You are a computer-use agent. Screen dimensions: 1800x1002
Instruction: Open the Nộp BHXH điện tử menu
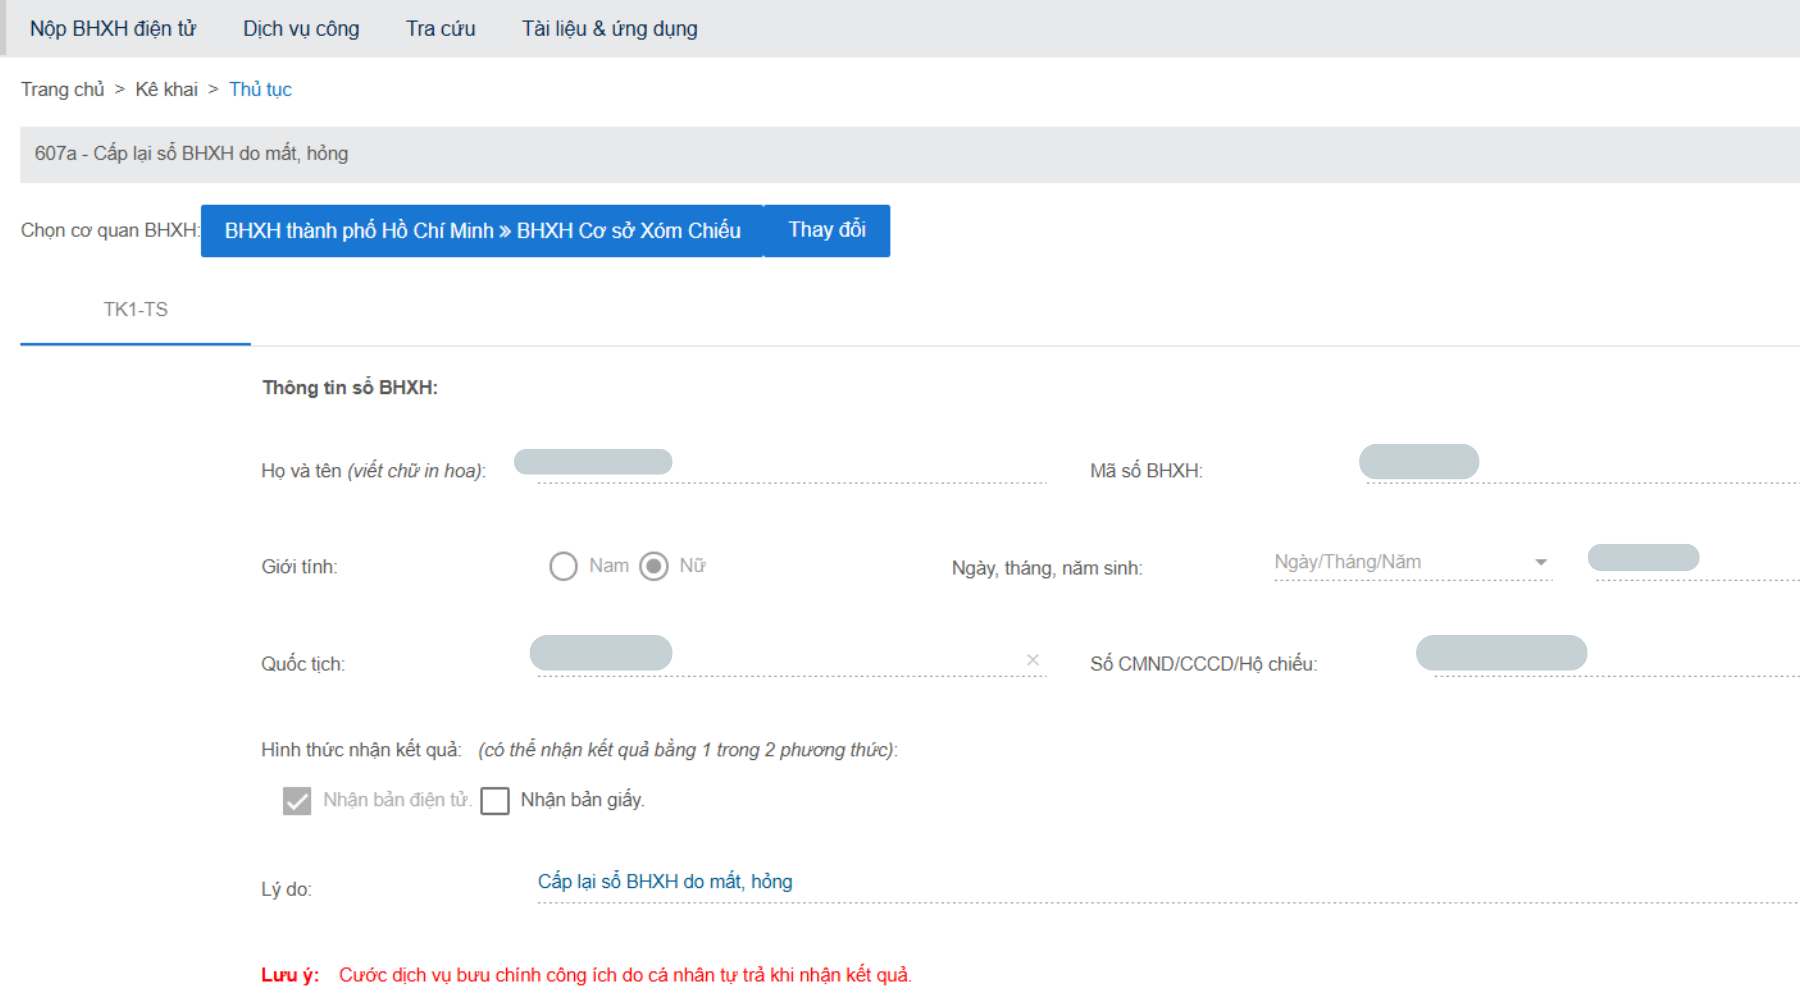[113, 29]
